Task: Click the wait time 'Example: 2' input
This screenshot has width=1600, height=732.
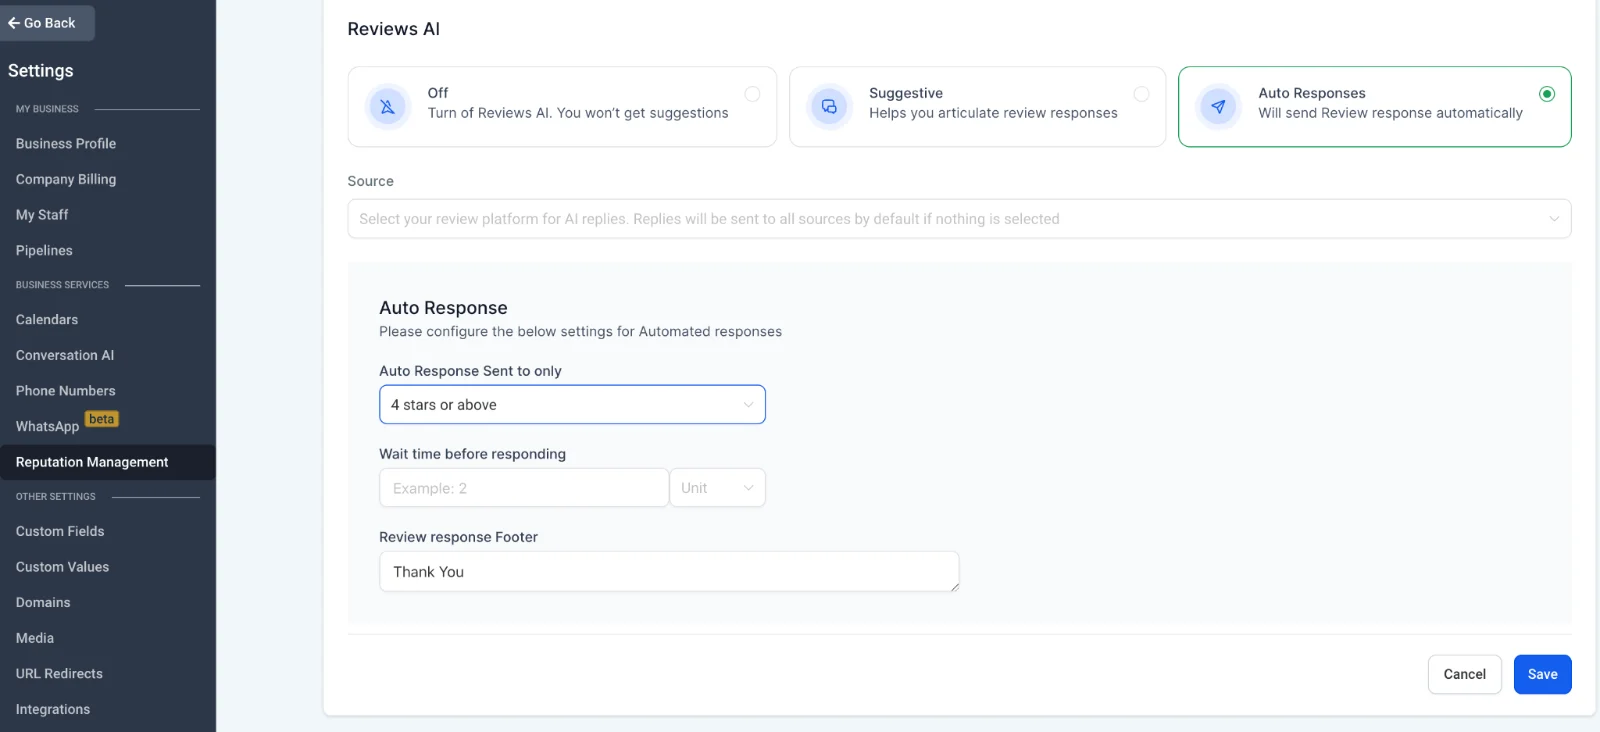Action: (x=524, y=488)
